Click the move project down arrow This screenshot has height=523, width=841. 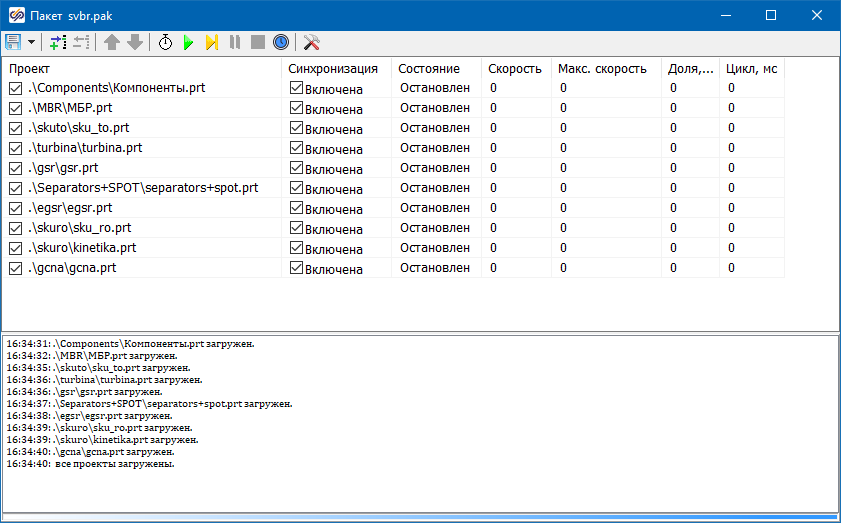(135, 42)
